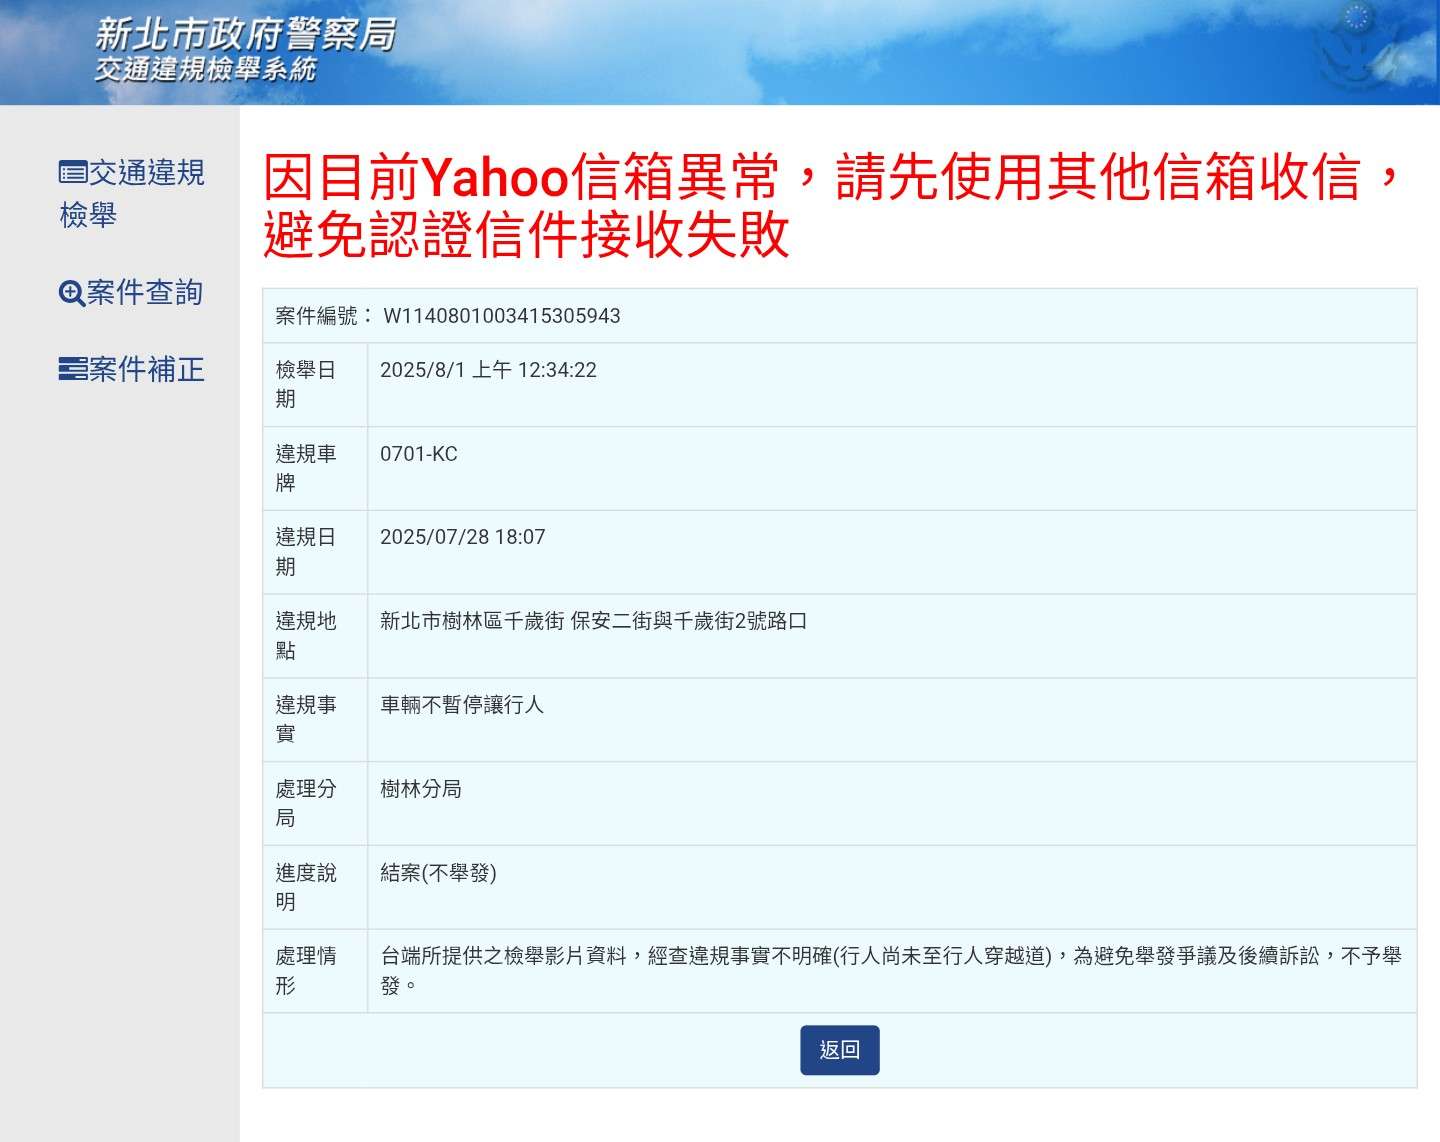This screenshot has width=1440, height=1142.
Task: Click the 處理情形 row label
Action: pyautogui.click(x=306, y=970)
